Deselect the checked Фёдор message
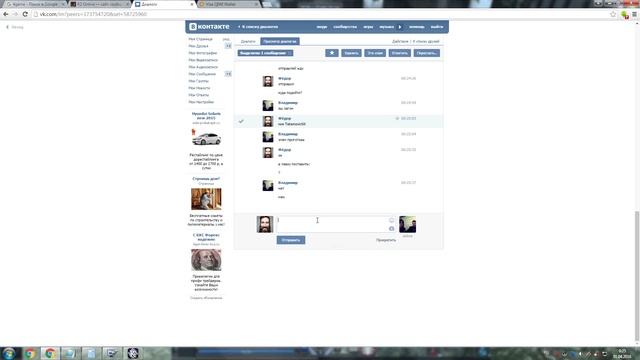Screen dimensions: 640x360 point(241,121)
